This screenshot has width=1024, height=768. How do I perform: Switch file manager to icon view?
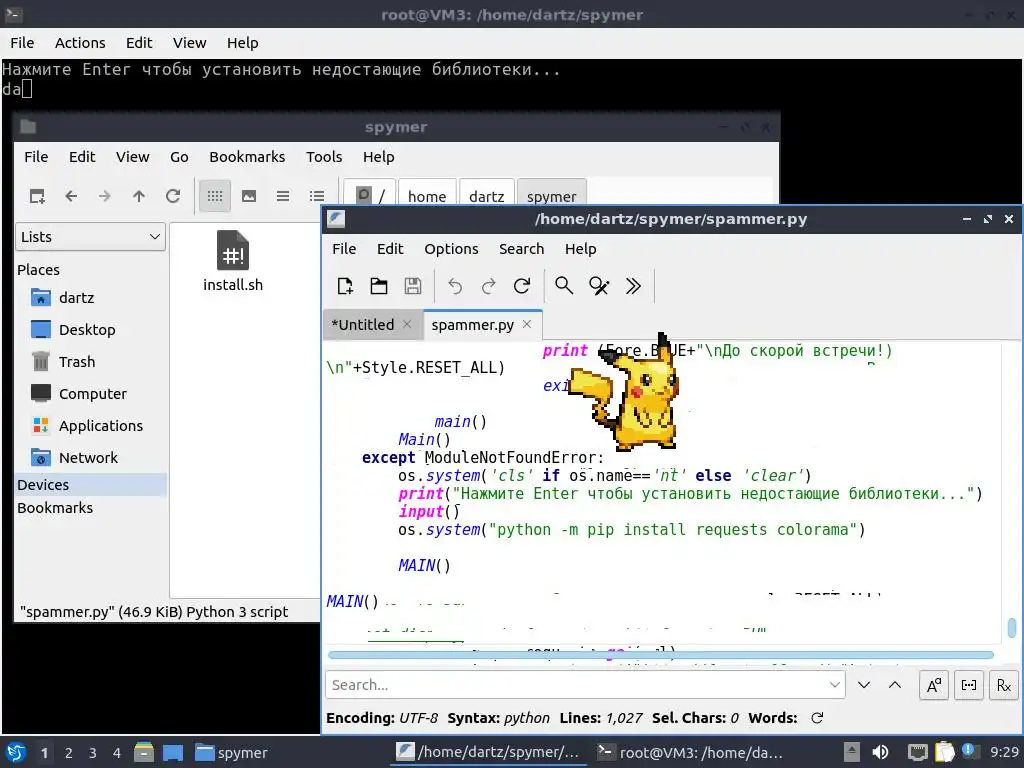[x=215, y=196]
